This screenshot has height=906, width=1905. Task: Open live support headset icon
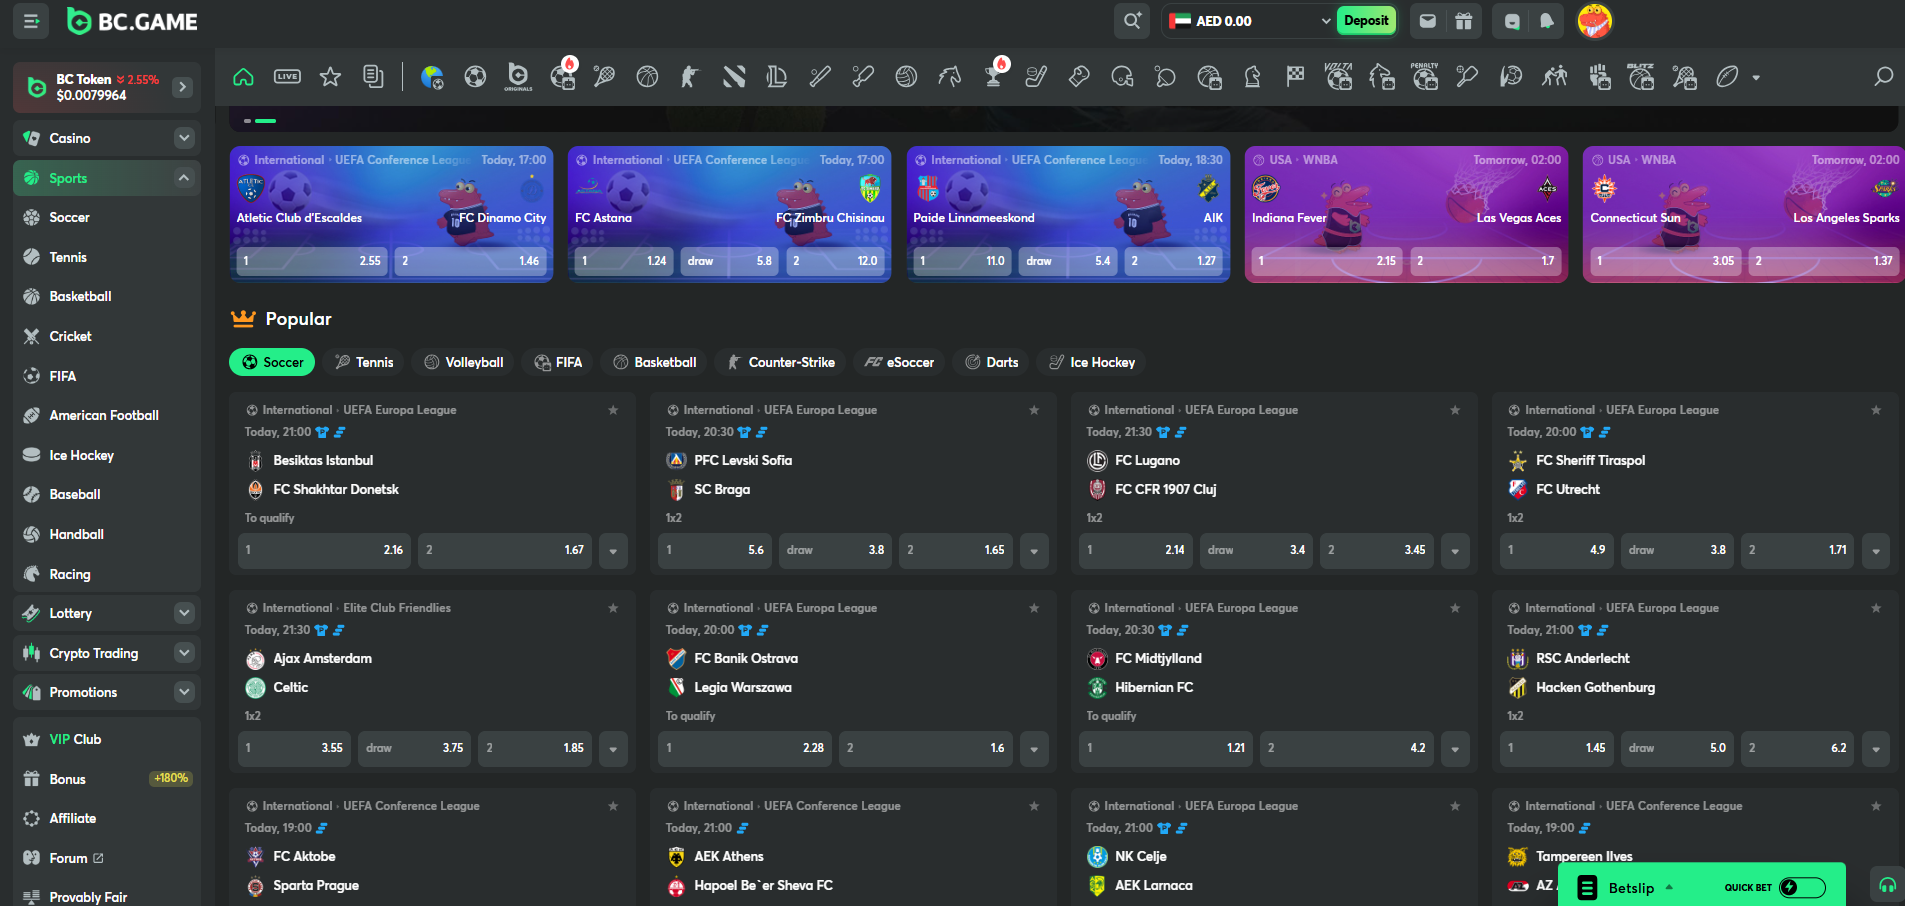pyautogui.click(x=1887, y=885)
